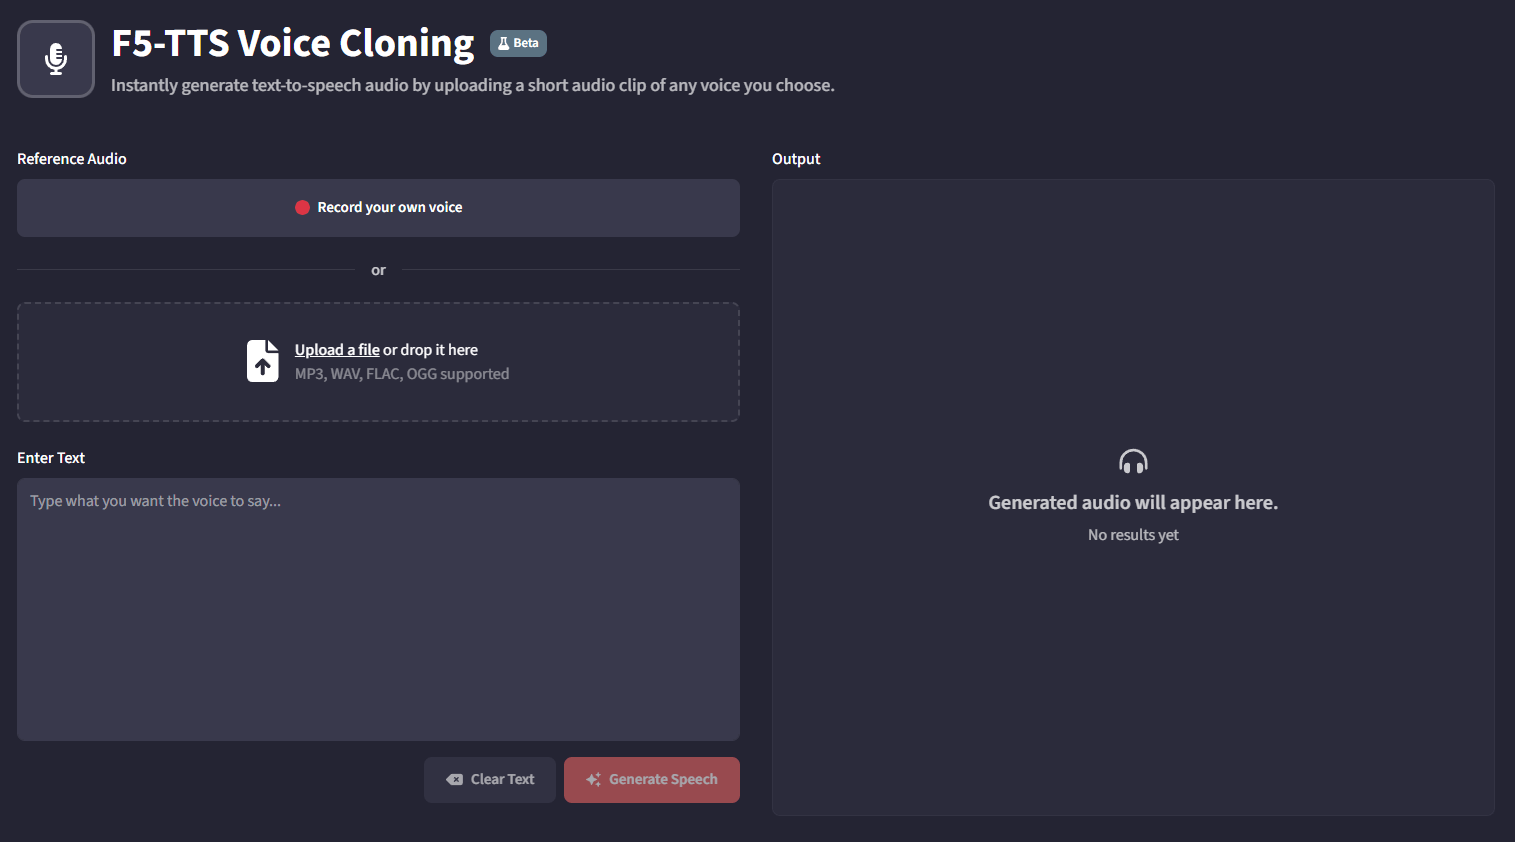
Task: Click the Generate Speech button
Action: pos(652,780)
